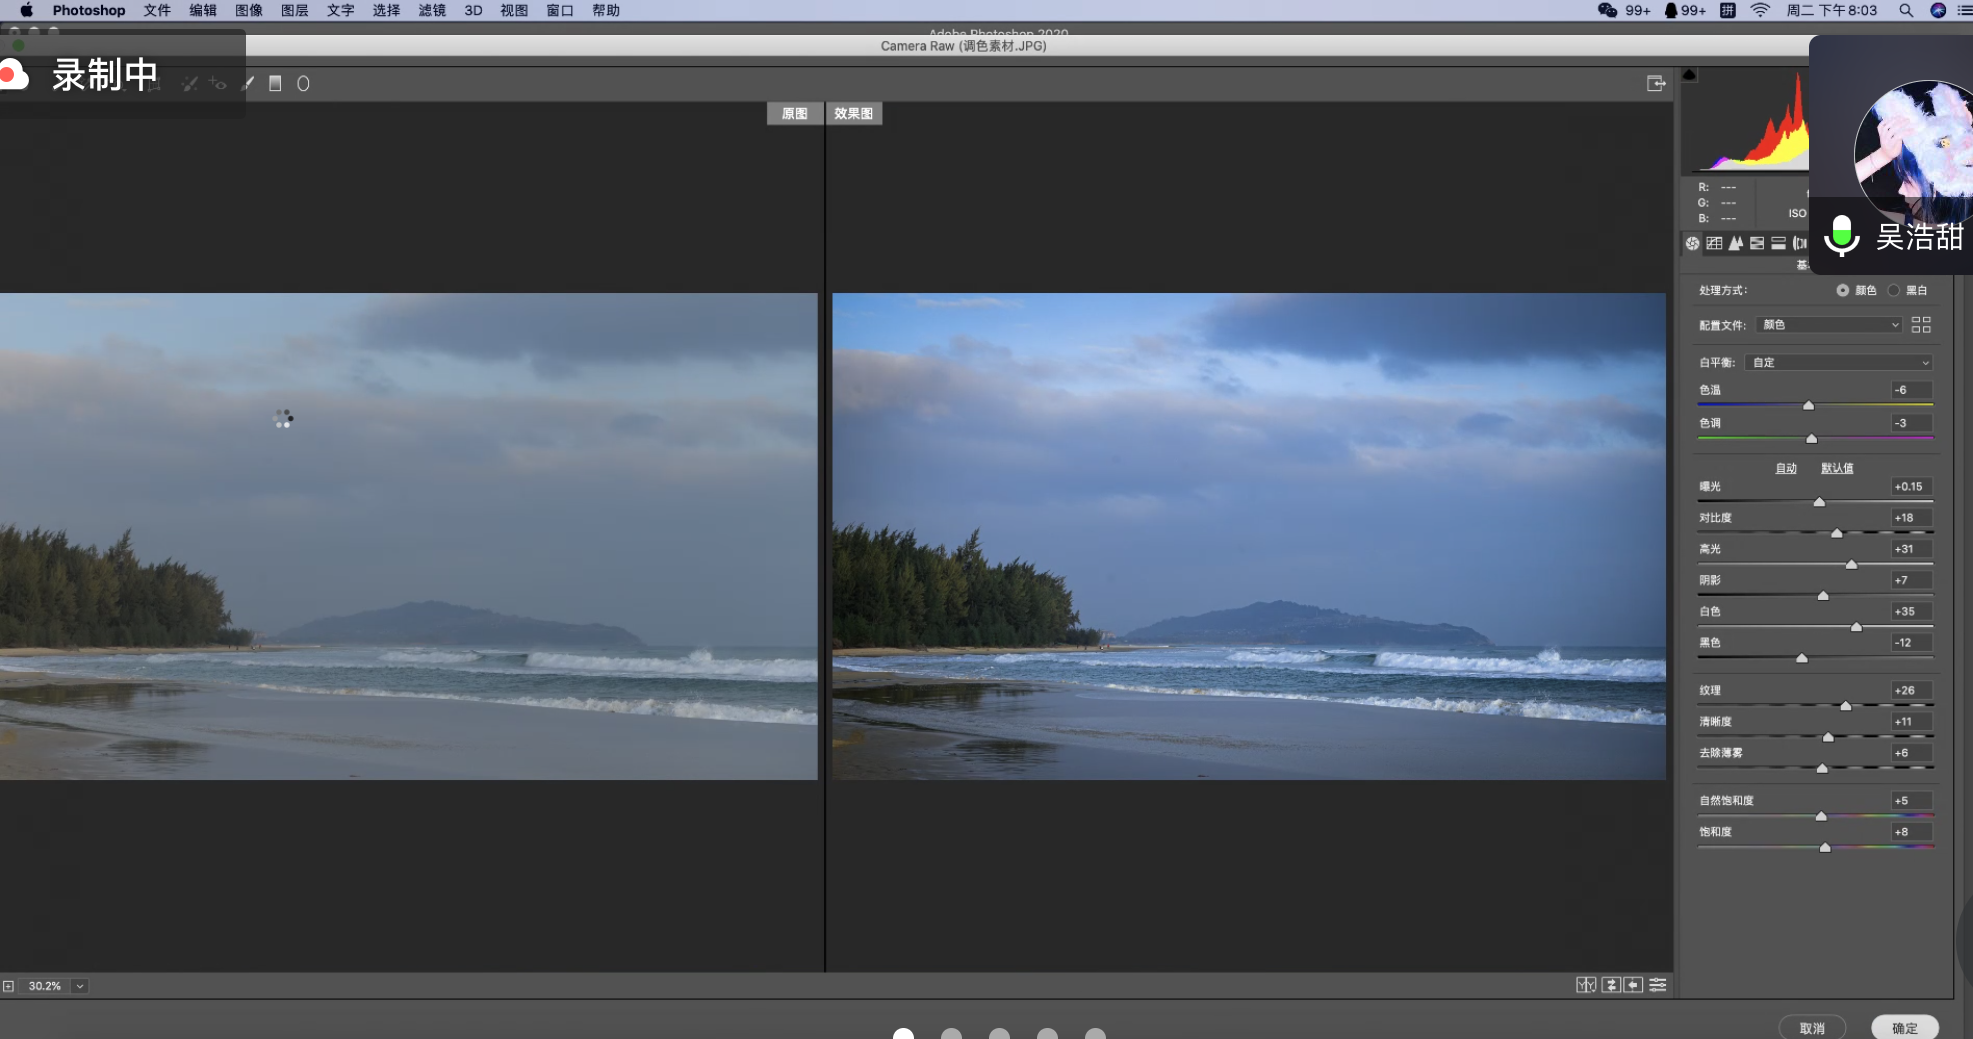Click the 曝光 exposure slider handle
Viewport: 1973px width, 1039px height.
coord(1819,502)
